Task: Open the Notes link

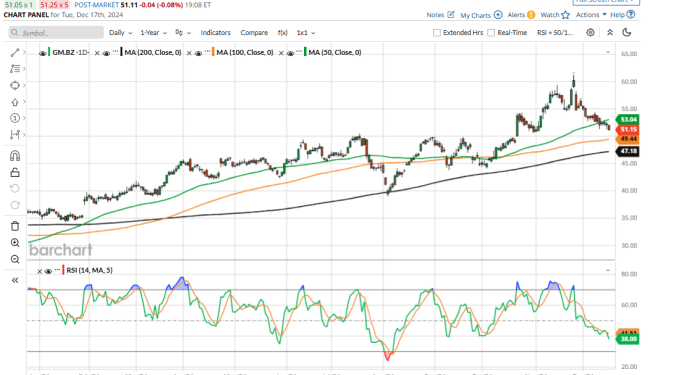Action: (x=435, y=15)
